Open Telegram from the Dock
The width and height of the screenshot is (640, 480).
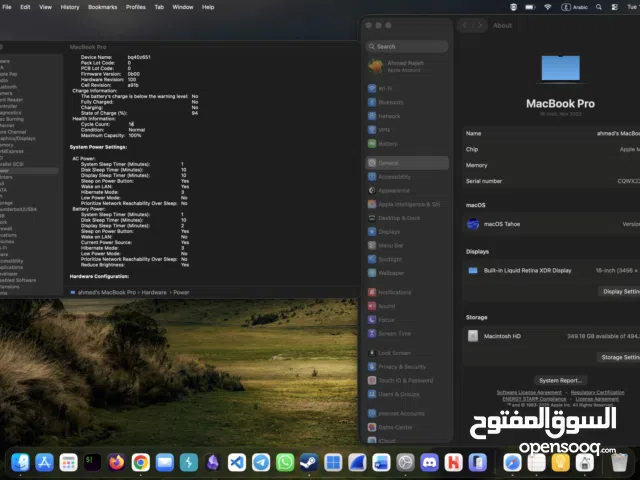[261, 462]
